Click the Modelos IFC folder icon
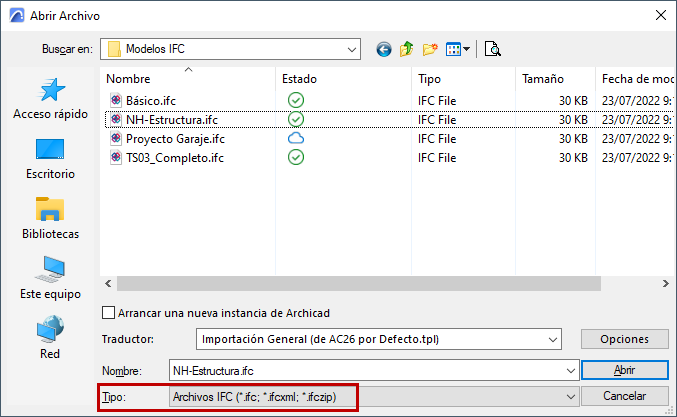677x417 pixels. coord(114,49)
